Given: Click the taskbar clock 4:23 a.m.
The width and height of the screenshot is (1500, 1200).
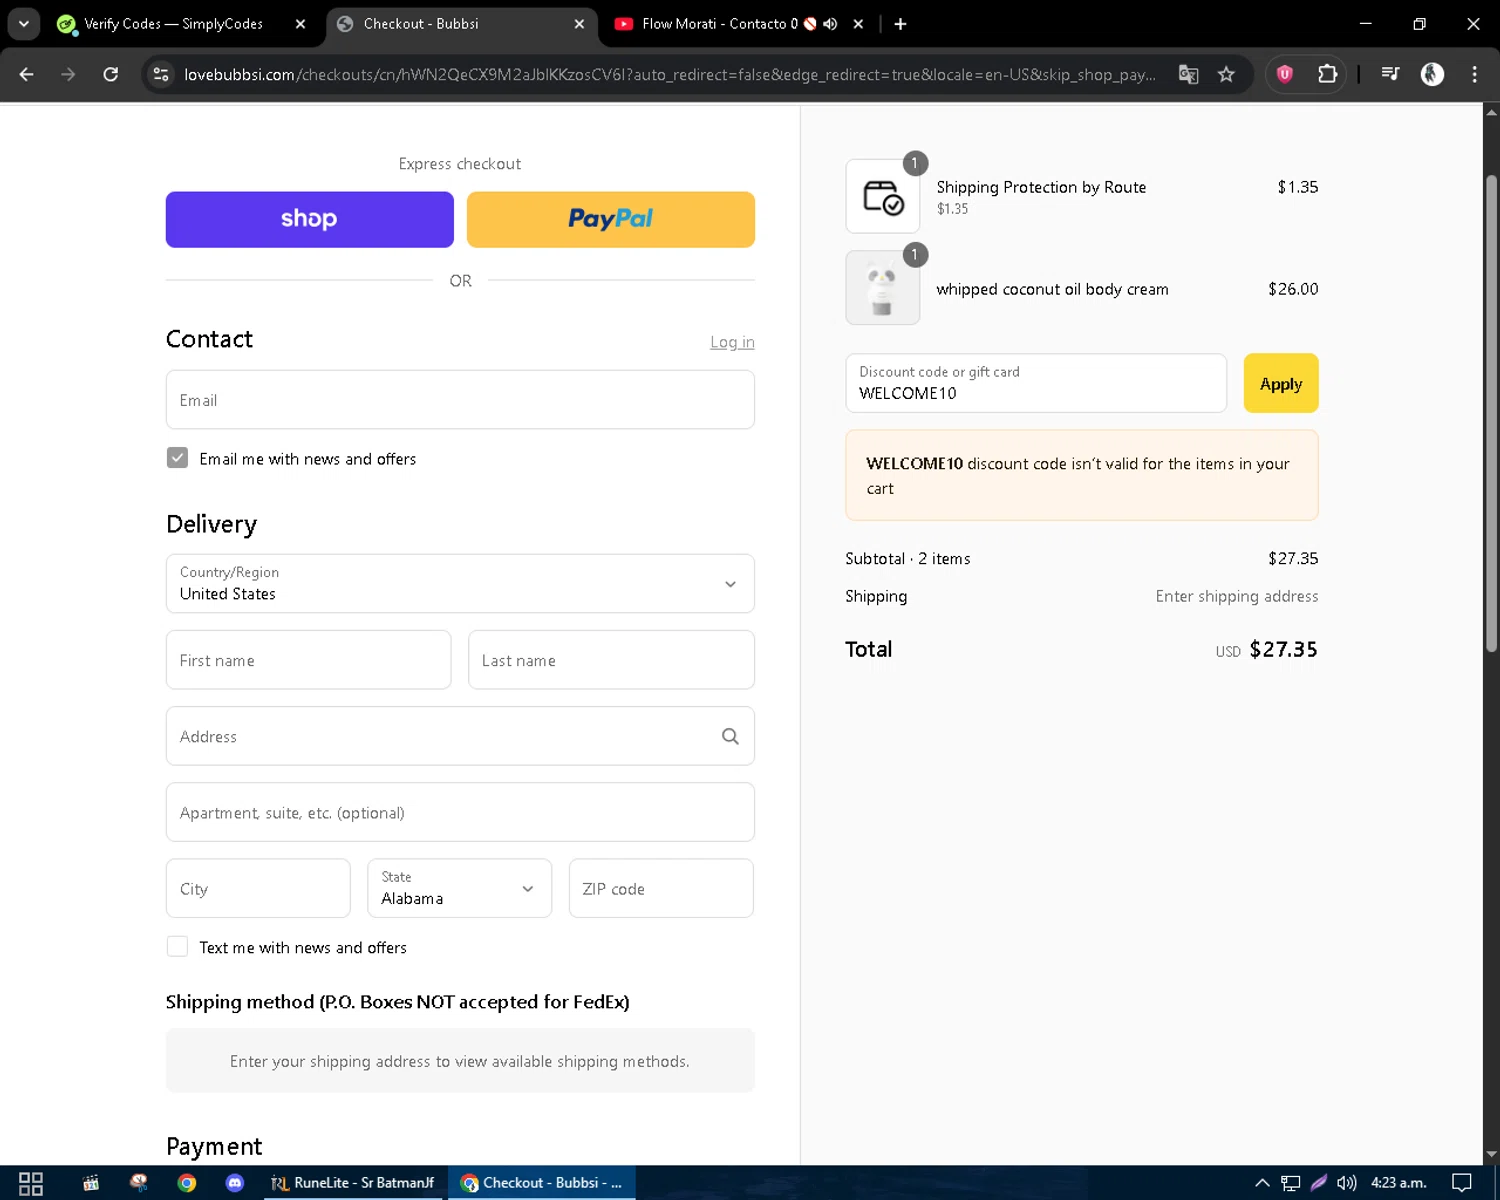Looking at the screenshot, I should pyautogui.click(x=1399, y=1183).
